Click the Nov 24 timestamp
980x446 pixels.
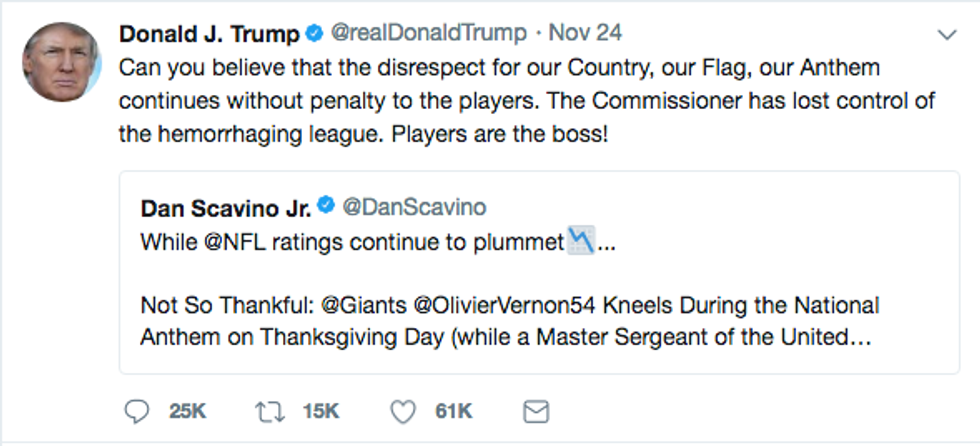tap(585, 34)
